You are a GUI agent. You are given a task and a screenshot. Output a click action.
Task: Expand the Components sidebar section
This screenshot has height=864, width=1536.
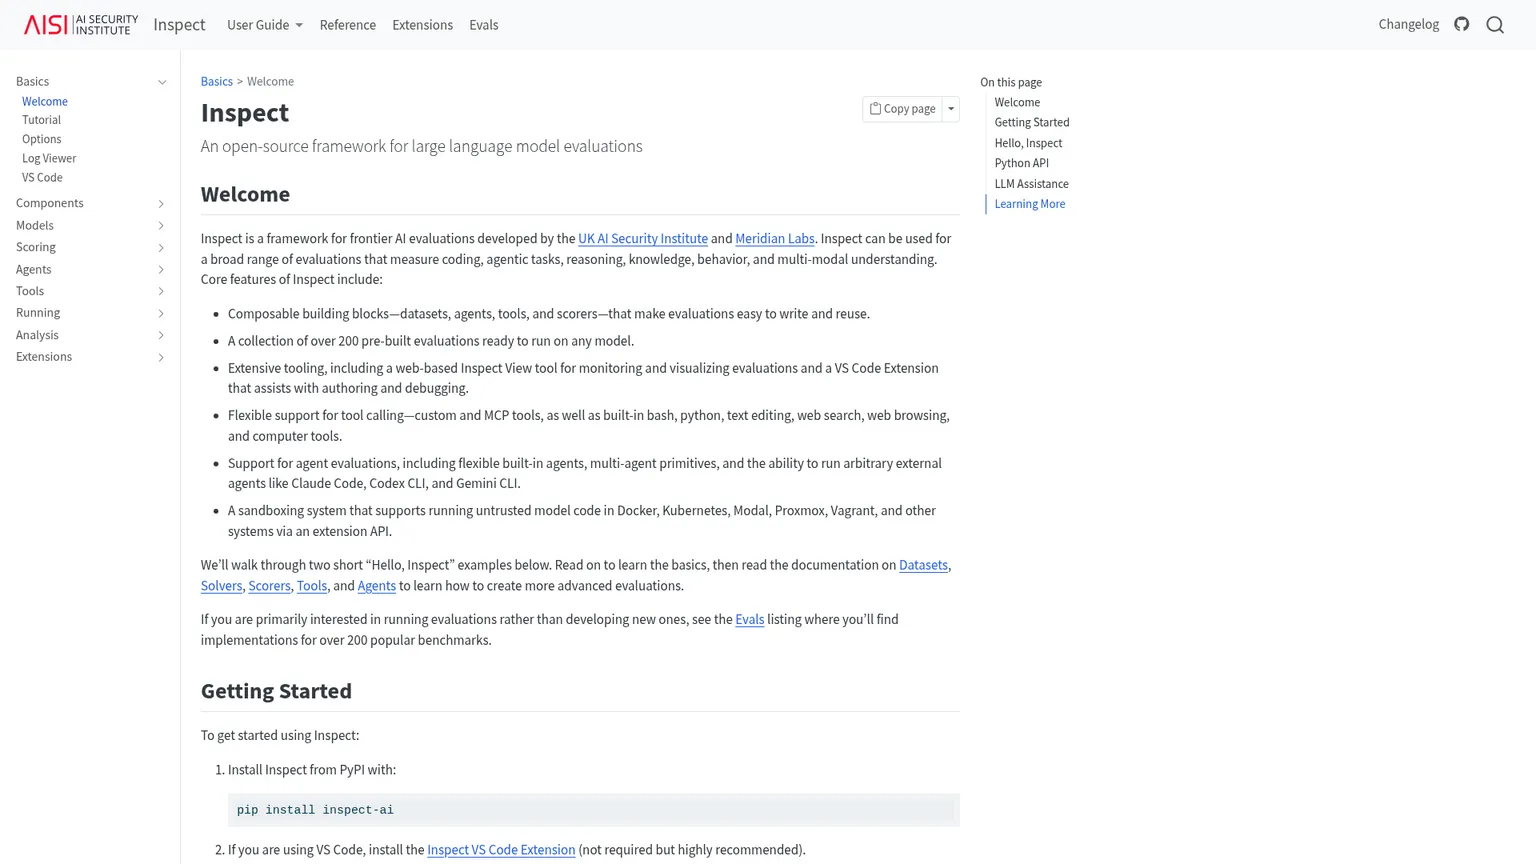click(161, 204)
